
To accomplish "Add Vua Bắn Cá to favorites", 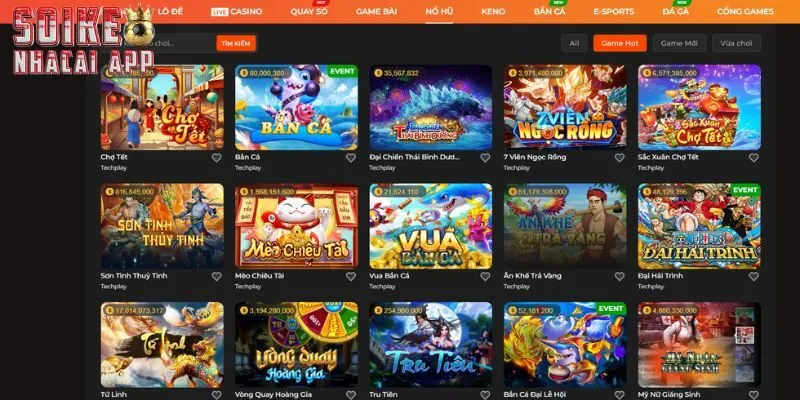I will coord(485,276).
